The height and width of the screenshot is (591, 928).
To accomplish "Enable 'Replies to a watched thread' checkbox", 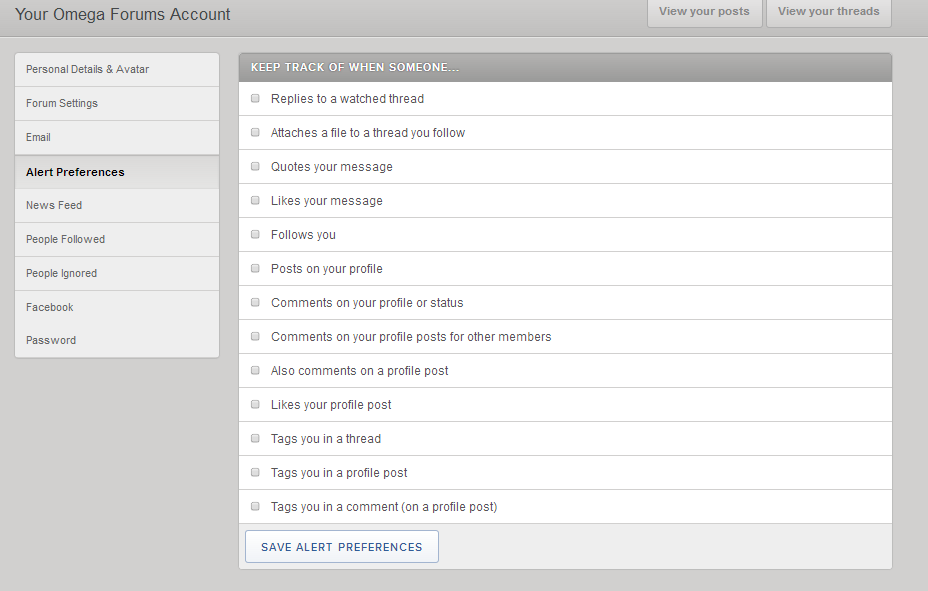I will (x=255, y=99).
